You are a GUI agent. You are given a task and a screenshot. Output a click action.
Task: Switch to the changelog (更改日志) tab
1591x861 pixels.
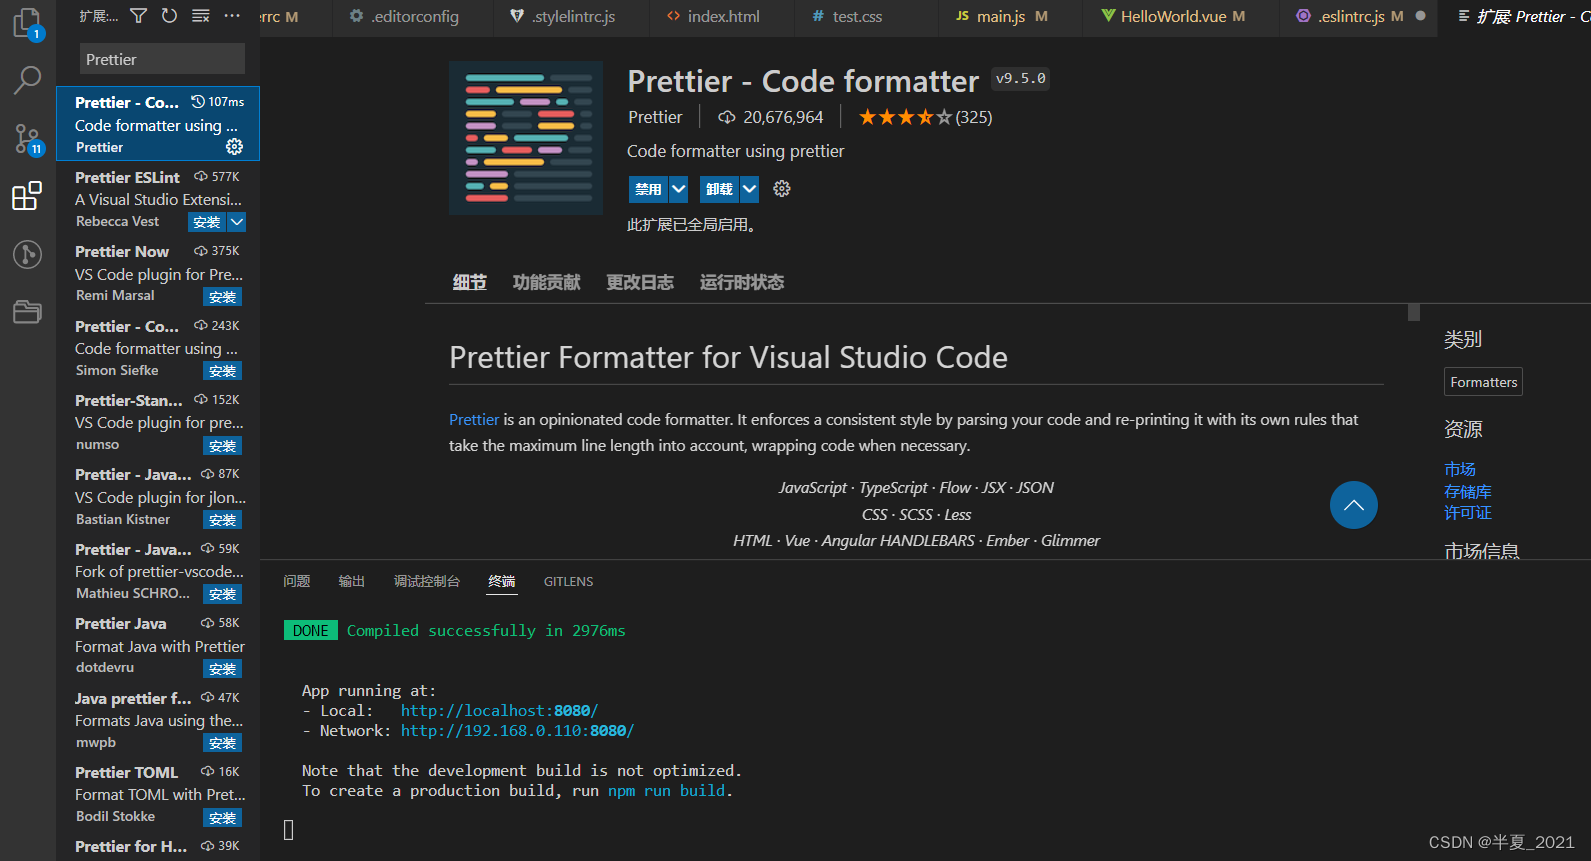pos(640,283)
